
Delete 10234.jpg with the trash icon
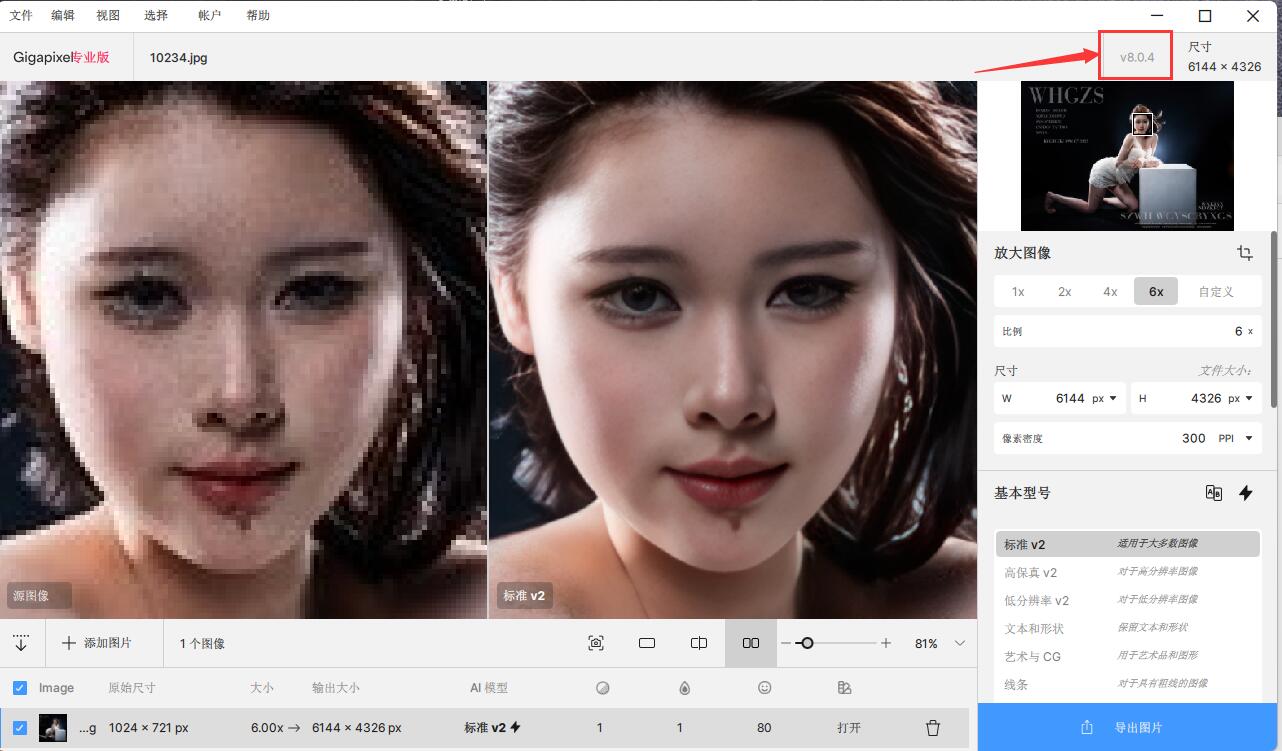pos(932,728)
